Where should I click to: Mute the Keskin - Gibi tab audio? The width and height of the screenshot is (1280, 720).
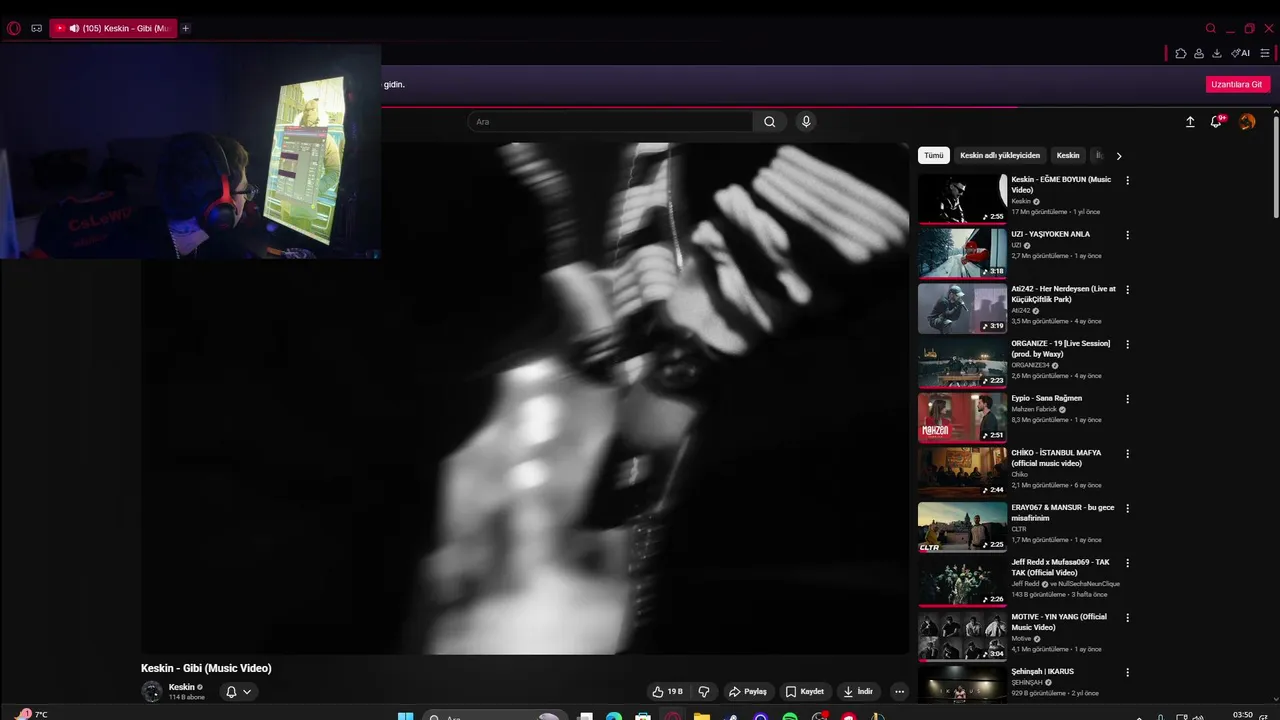coord(74,28)
